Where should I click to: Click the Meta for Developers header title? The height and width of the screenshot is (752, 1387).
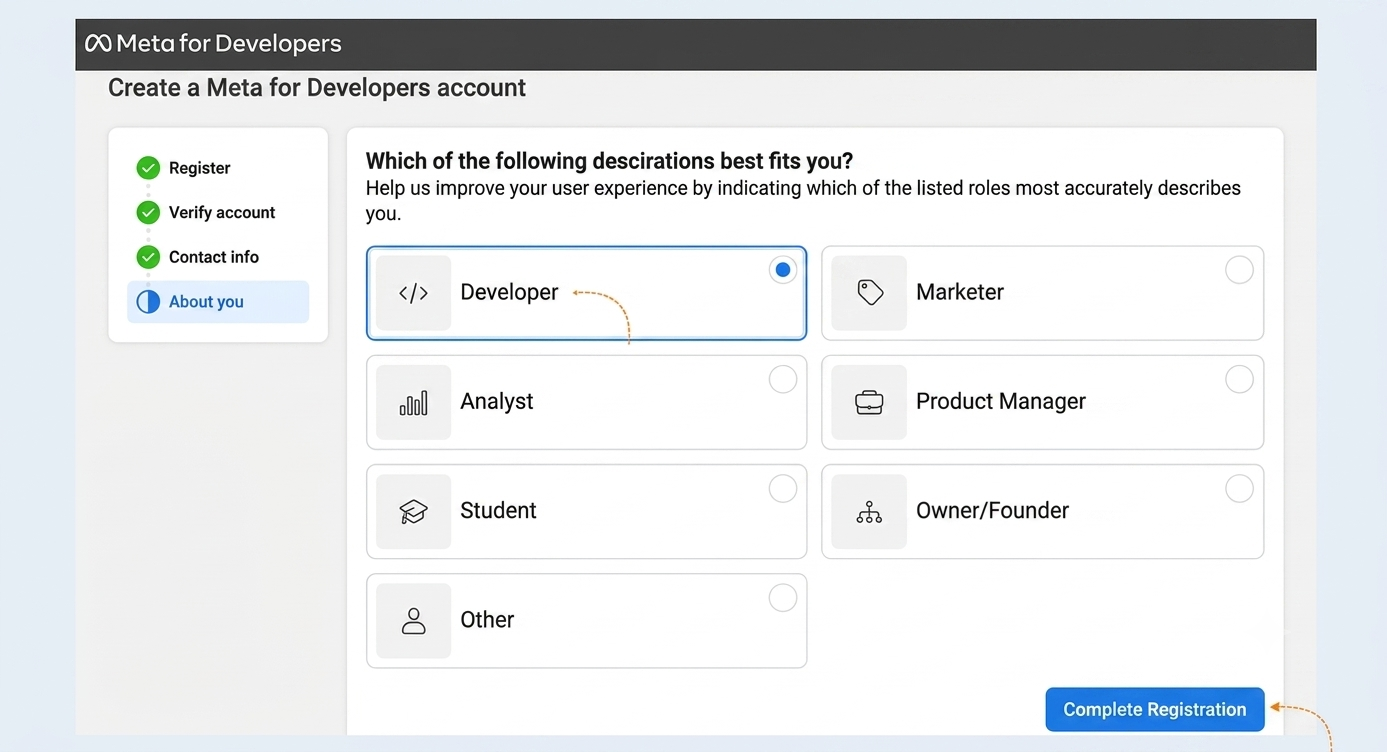(x=229, y=44)
